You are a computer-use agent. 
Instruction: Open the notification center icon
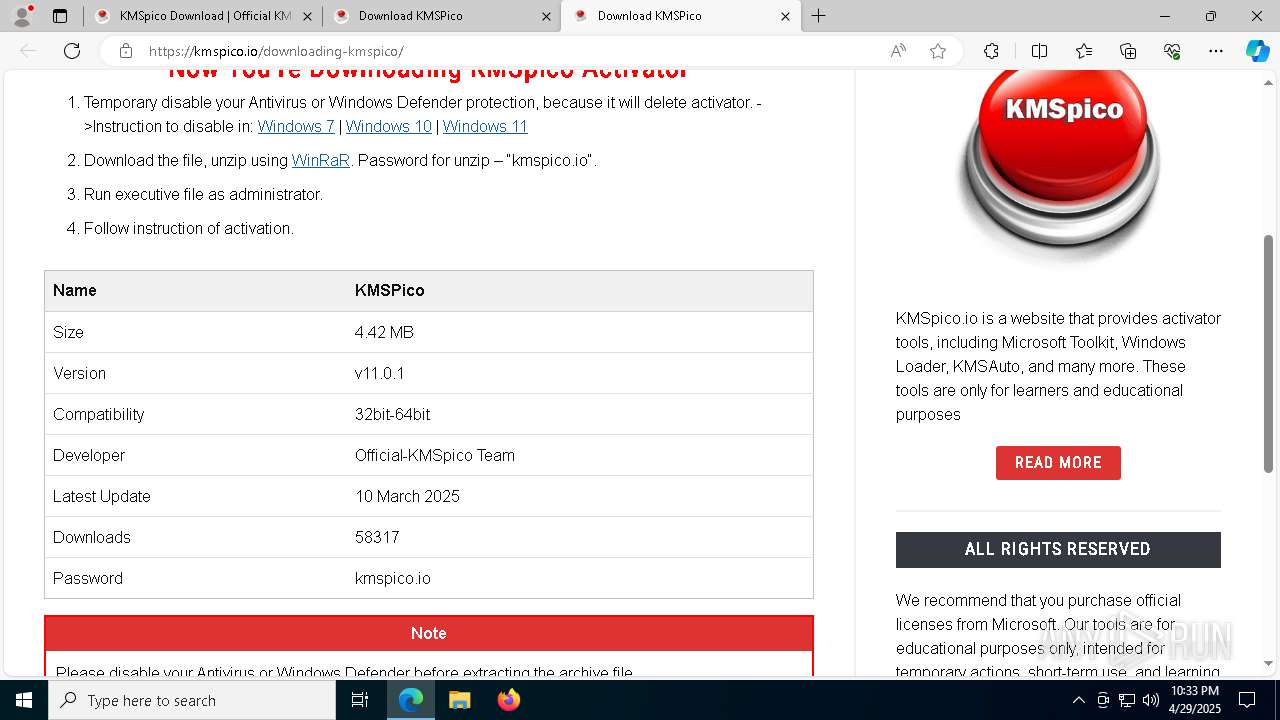tap(1247, 700)
